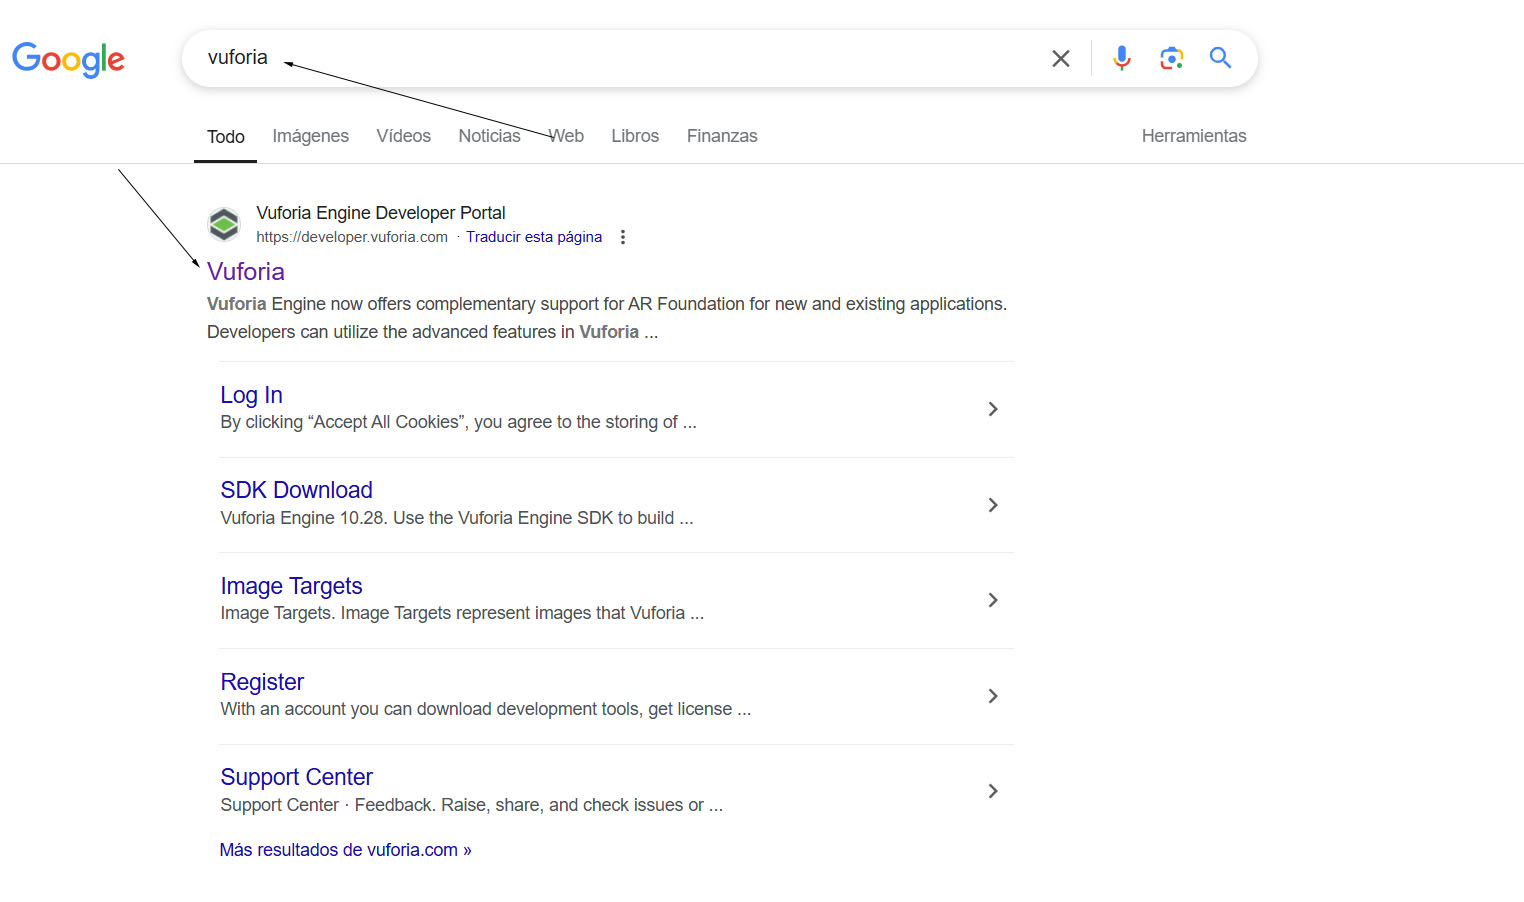This screenshot has height=902, width=1524.
Task: Clear the search box with X icon
Action: click(x=1061, y=59)
